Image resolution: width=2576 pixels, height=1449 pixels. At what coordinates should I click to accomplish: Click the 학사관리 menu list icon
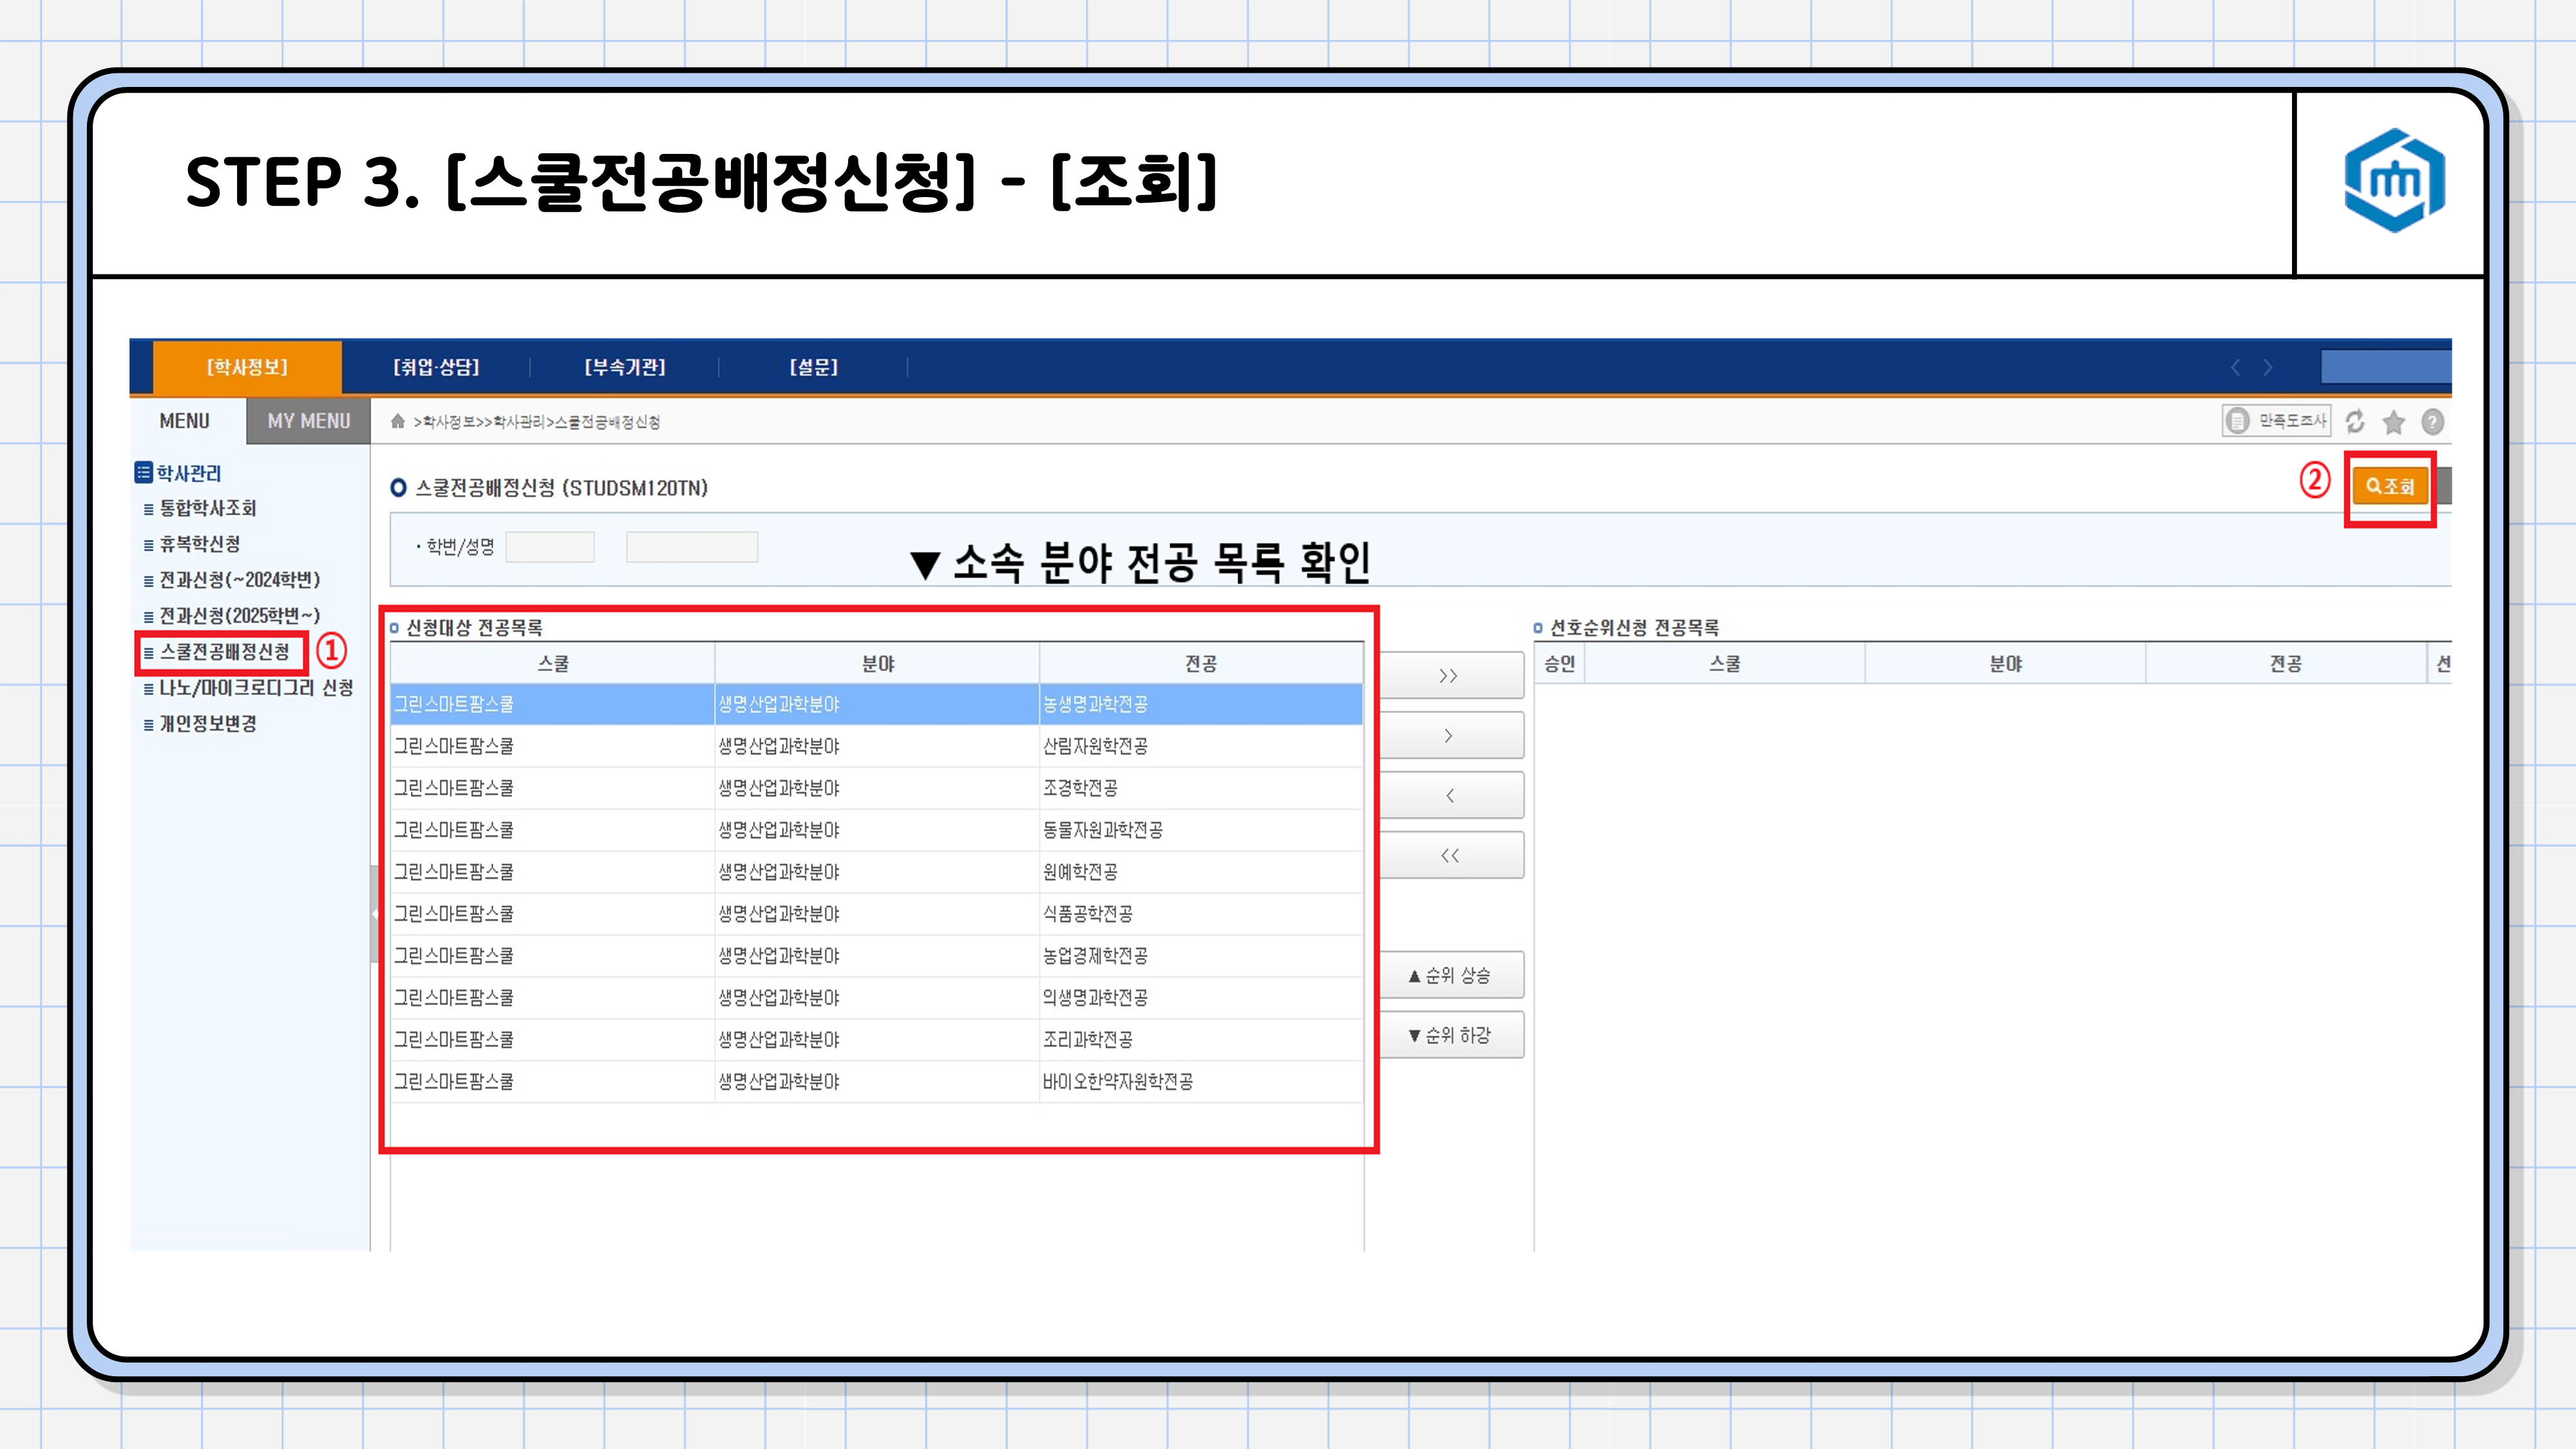pos(144,472)
